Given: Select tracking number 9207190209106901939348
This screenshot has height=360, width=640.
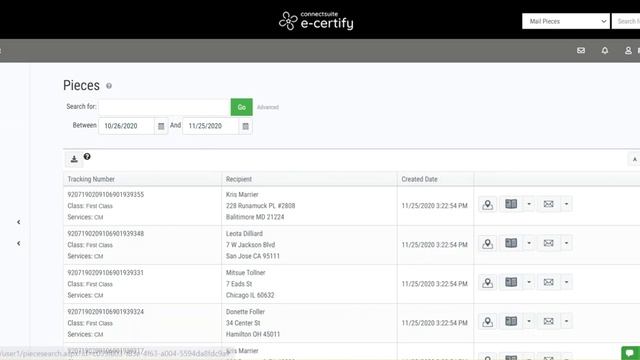Looking at the screenshot, I should click(x=106, y=234).
